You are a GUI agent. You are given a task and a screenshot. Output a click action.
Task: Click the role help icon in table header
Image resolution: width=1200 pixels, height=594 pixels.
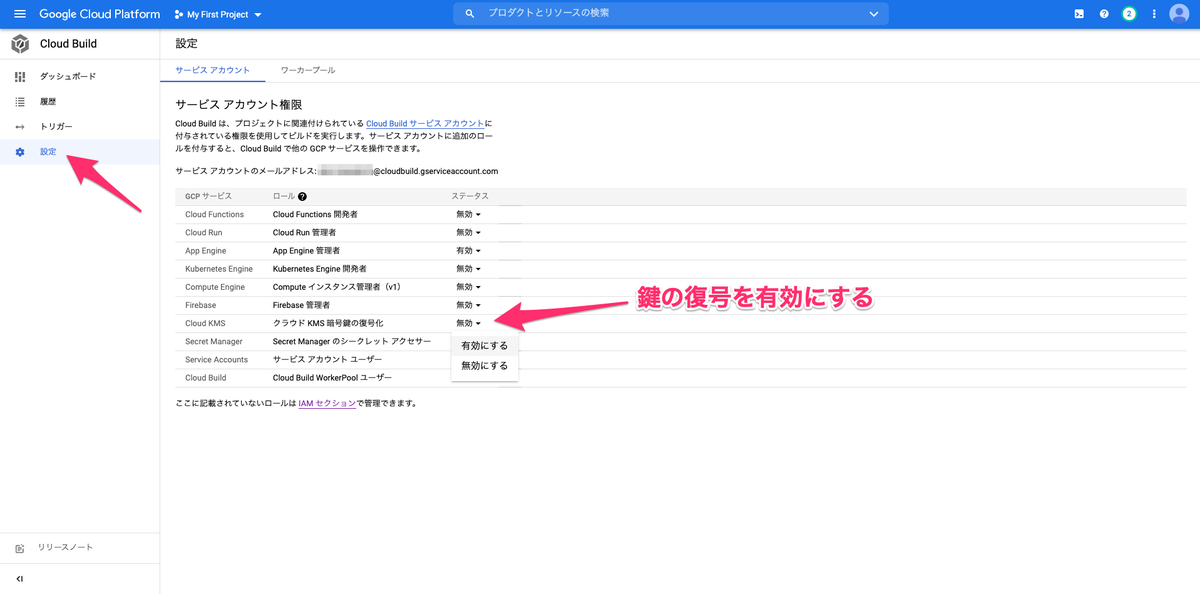click(302, 197)
